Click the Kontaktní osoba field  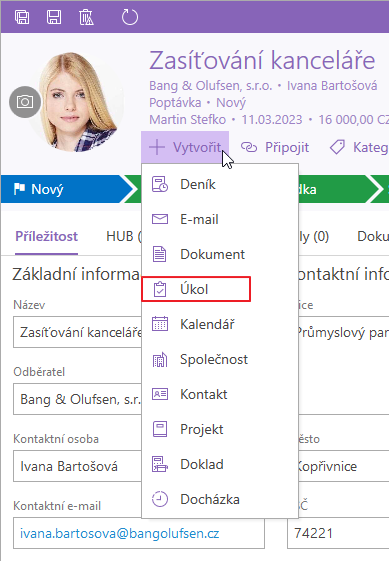77,466
